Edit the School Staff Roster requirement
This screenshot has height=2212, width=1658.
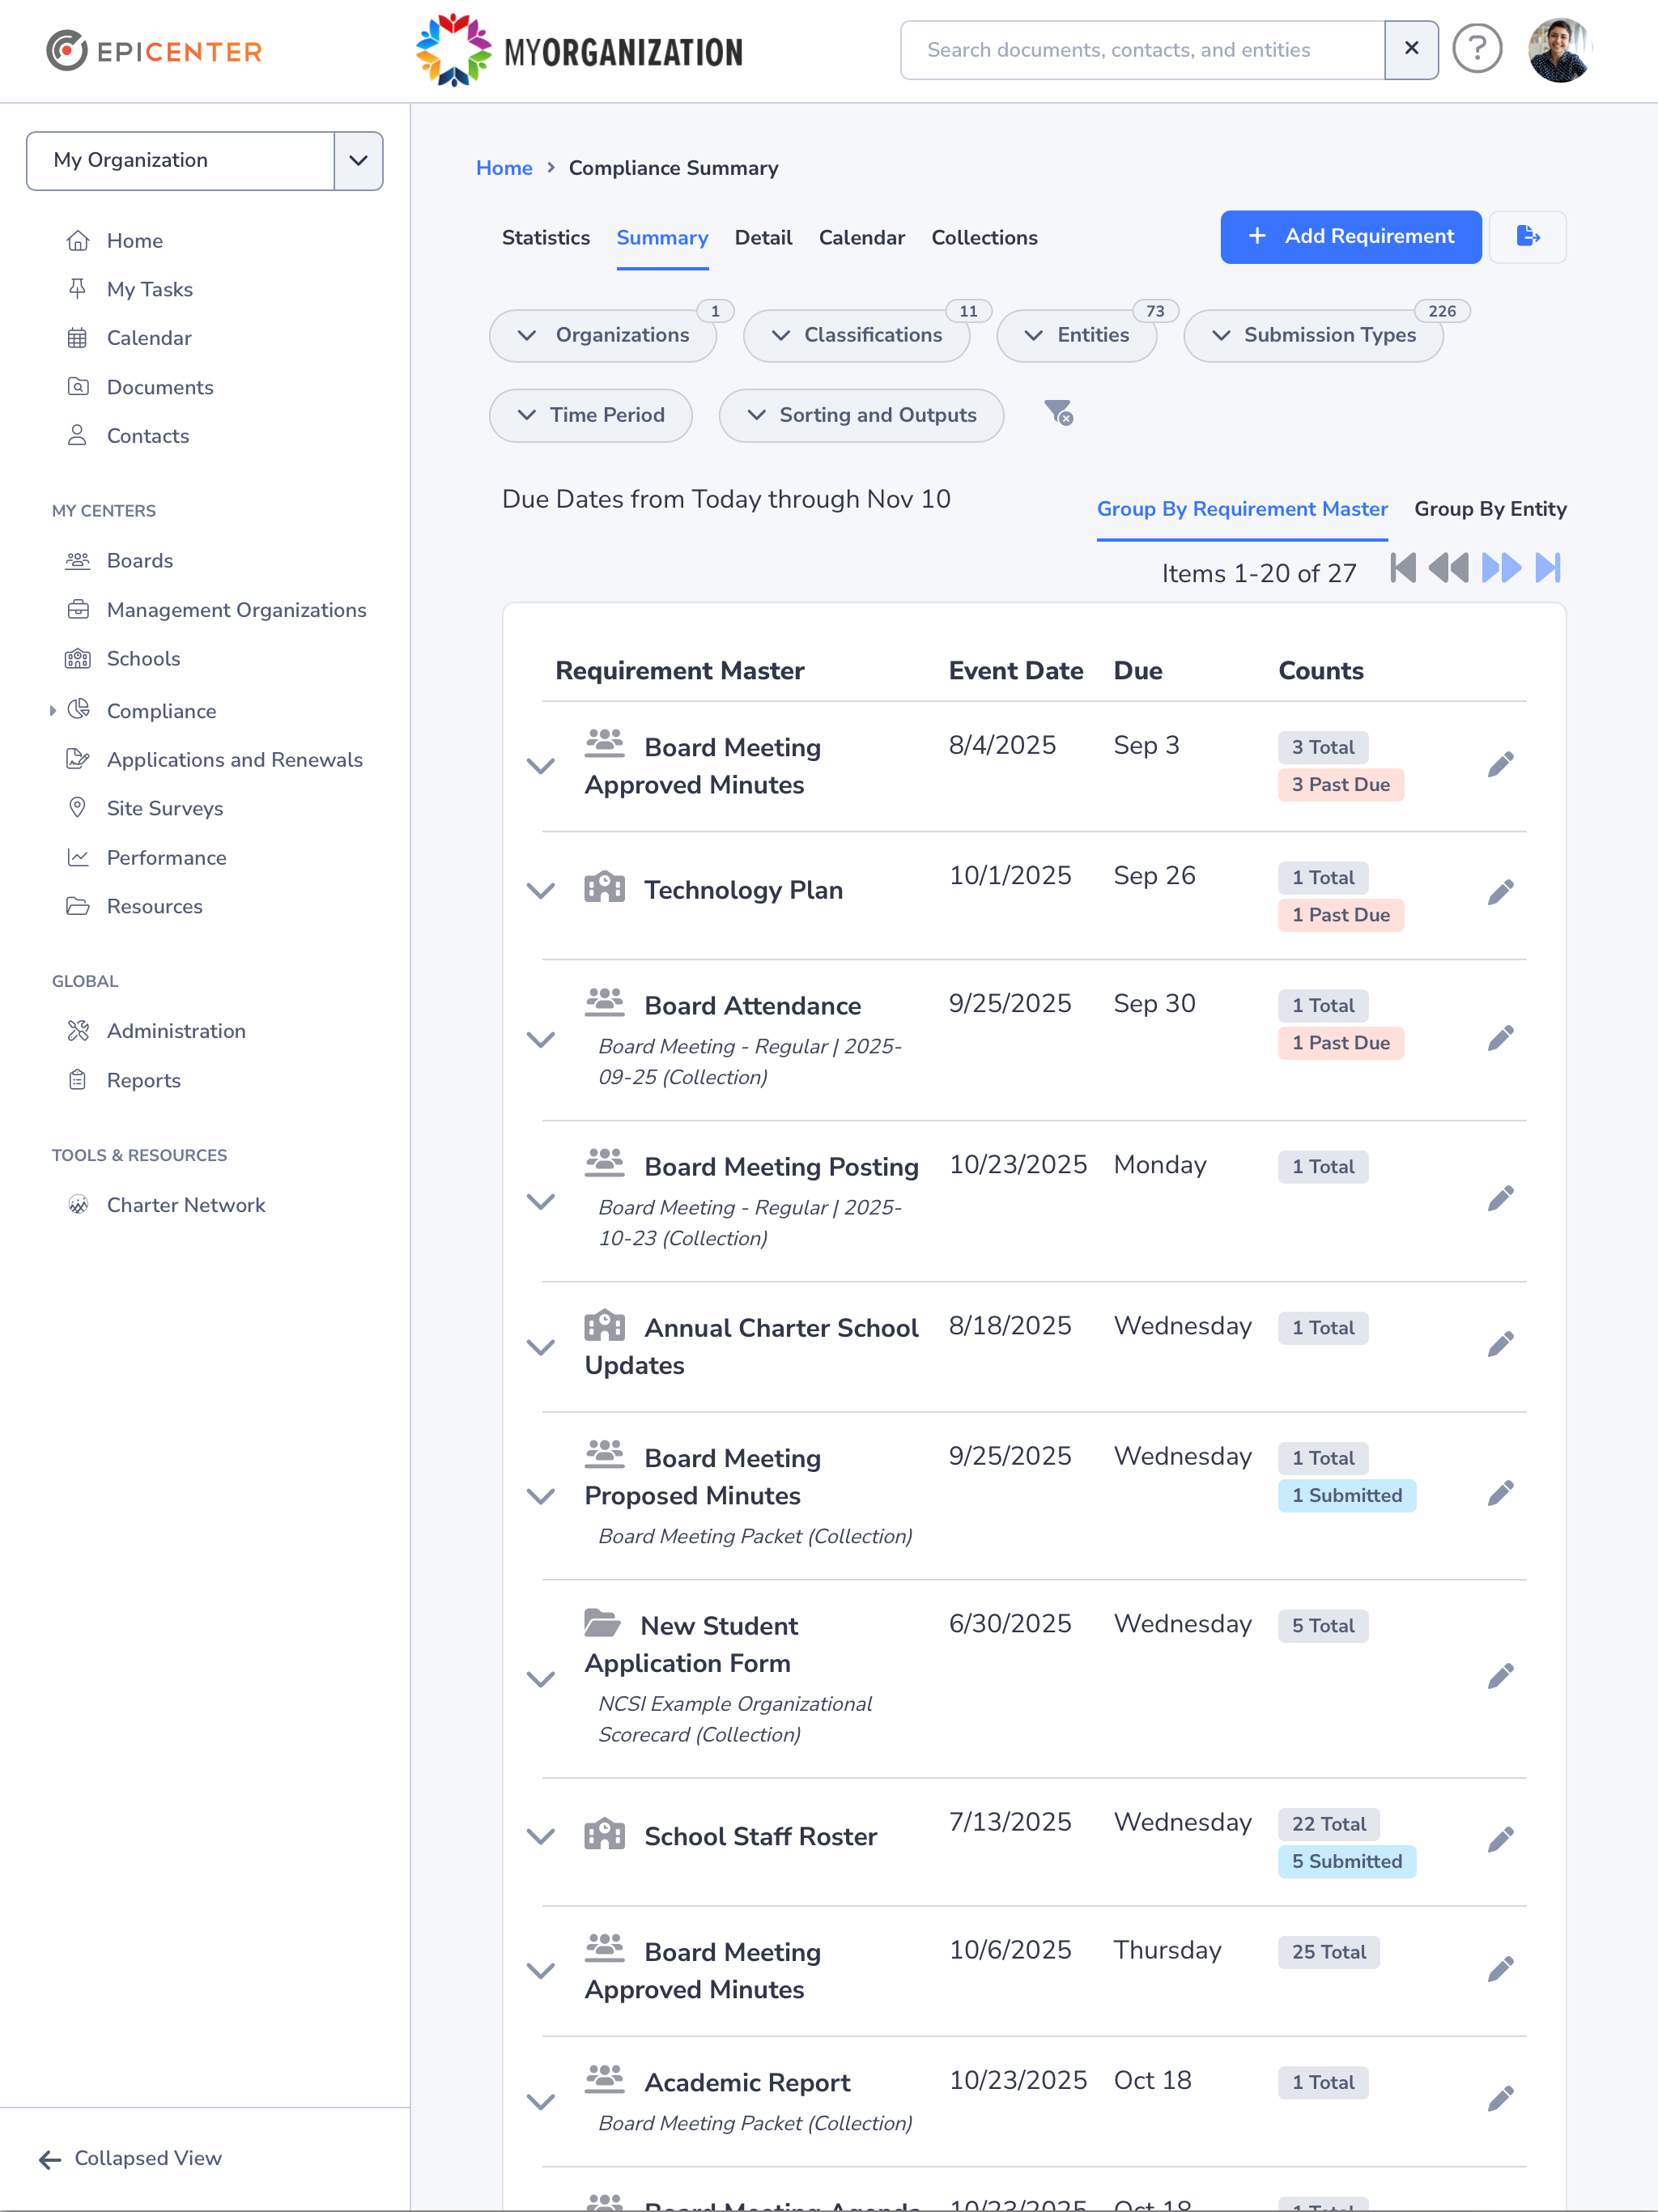[1500, 1840]
